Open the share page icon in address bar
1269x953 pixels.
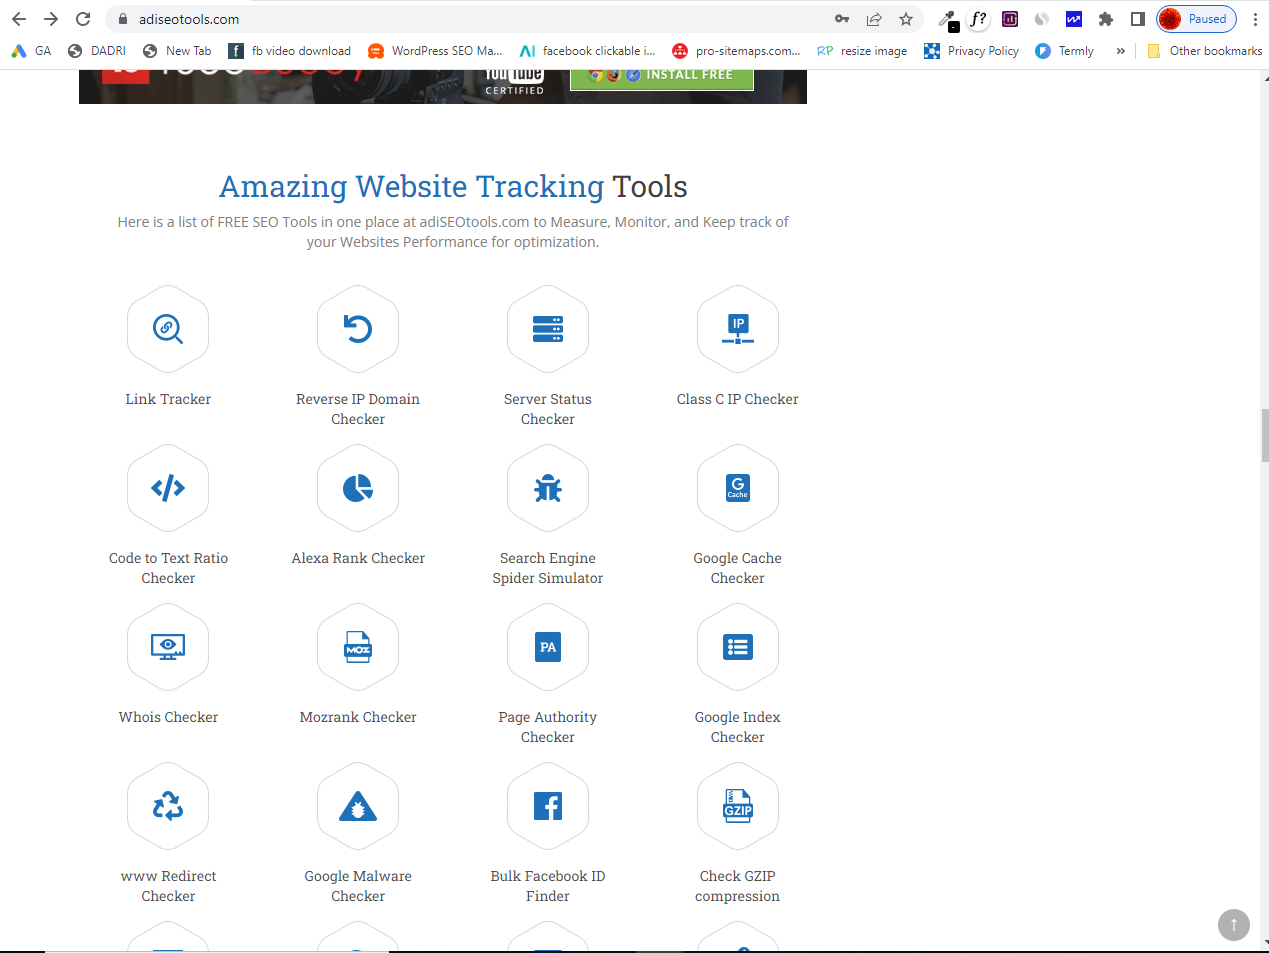[x=874, y=19]
